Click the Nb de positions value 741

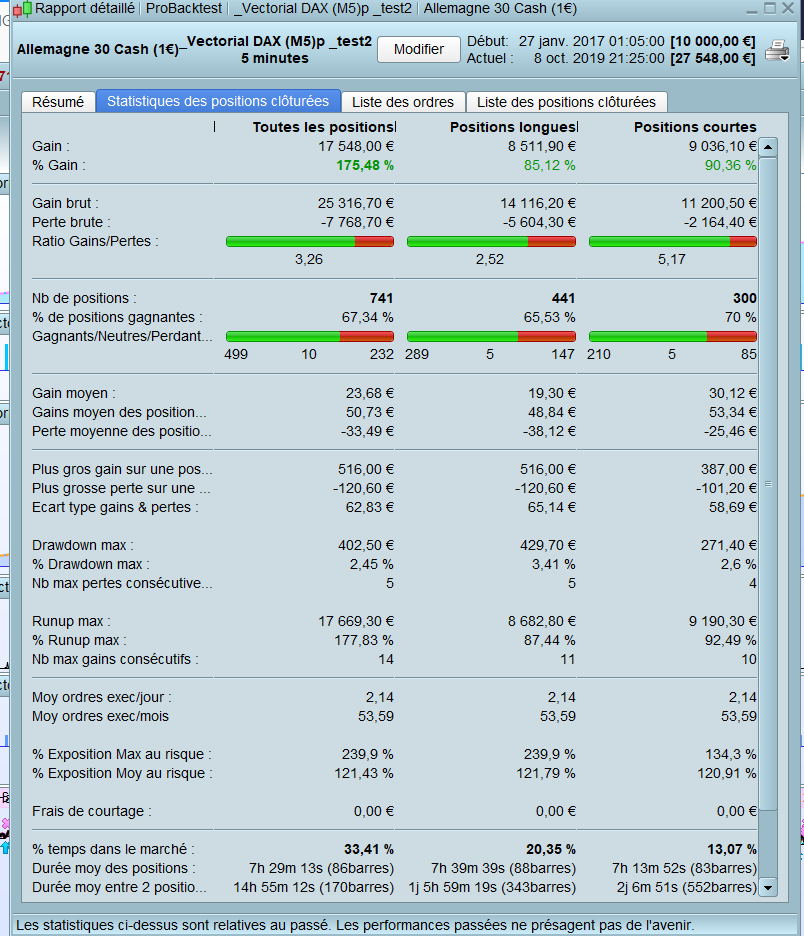tap(381, 298)
